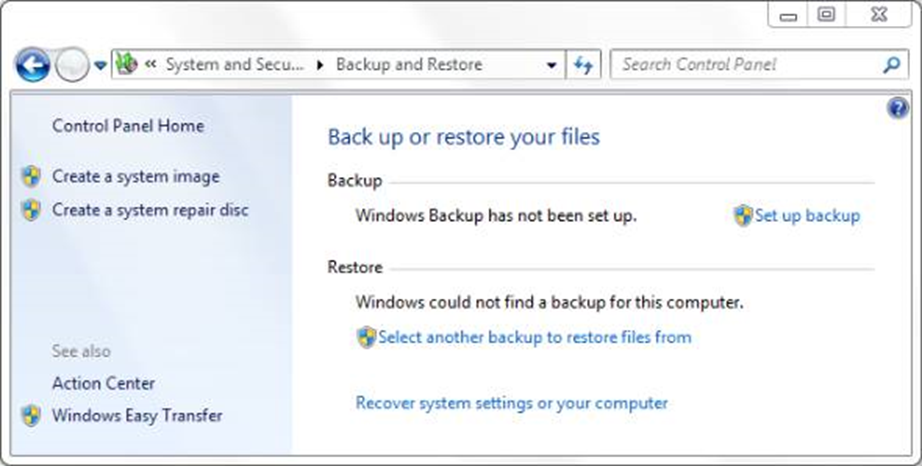Screen dimensions: 922x466
Task: Select System and Security breadcrumb
Action: 233,65
